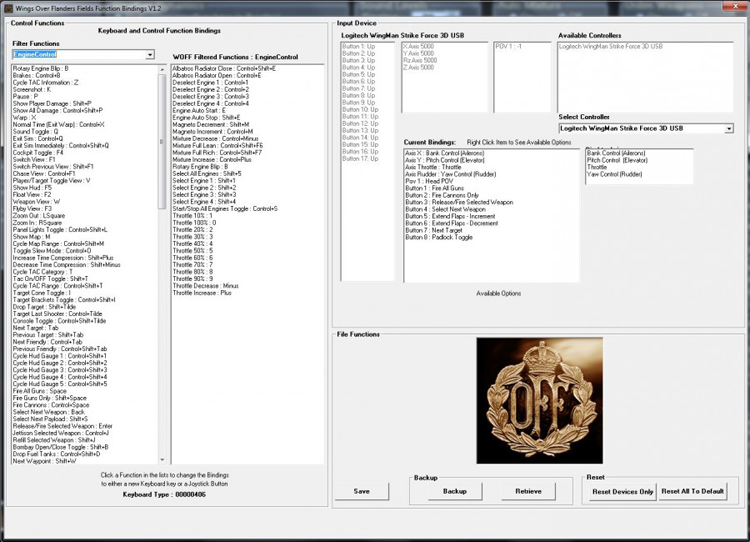
Task: Close the Function Bindings window
Action: (x=735, y=6)
